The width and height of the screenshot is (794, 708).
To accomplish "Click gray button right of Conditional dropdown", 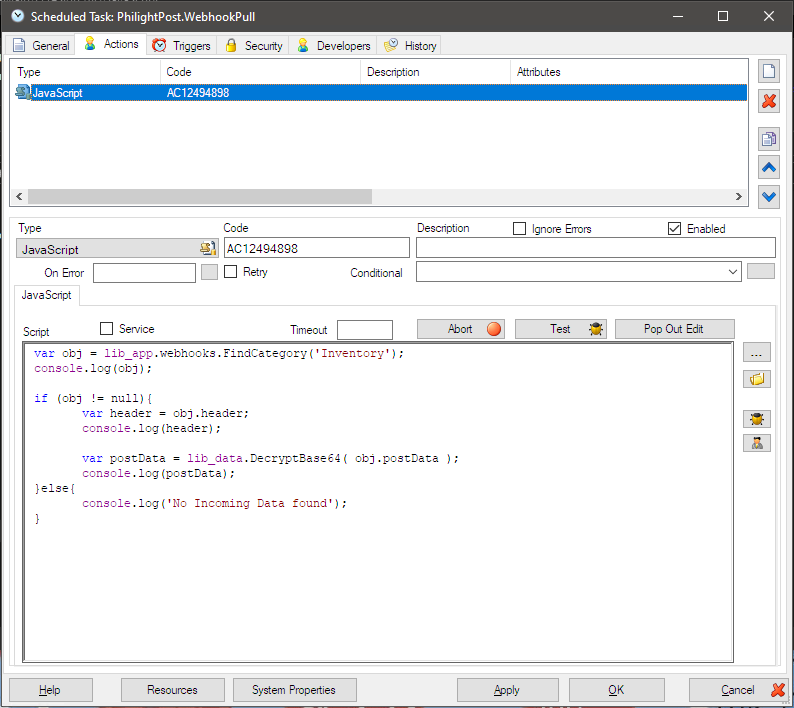I will click(761, 271).
